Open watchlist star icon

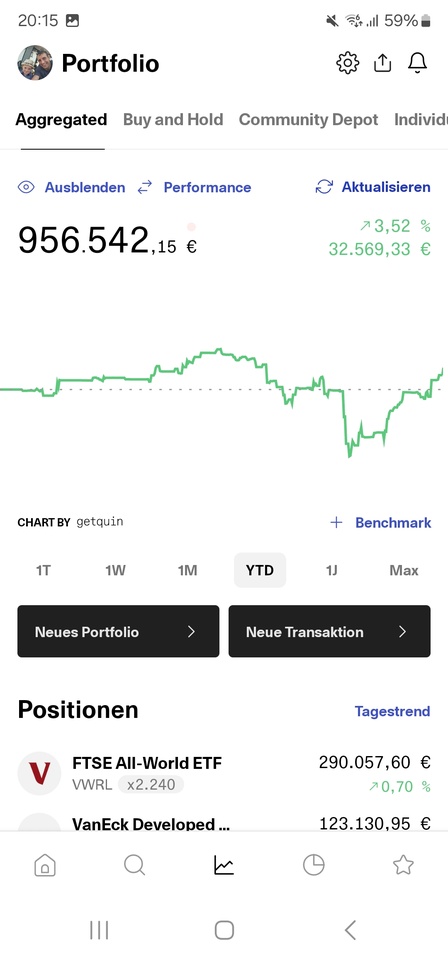click(x=403, y=865)
